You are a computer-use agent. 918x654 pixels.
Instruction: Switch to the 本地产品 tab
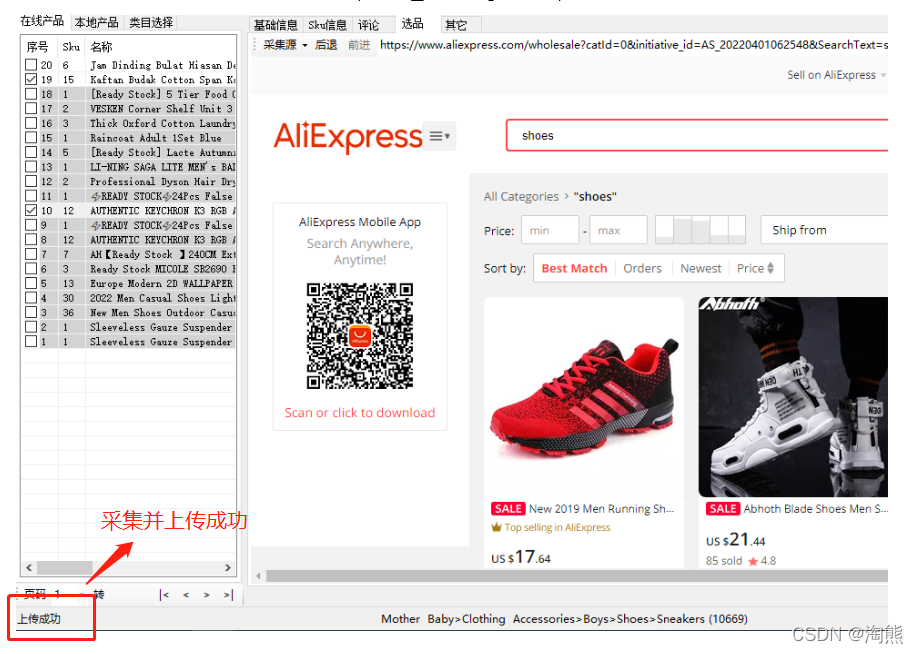click(x=97, y=23)
